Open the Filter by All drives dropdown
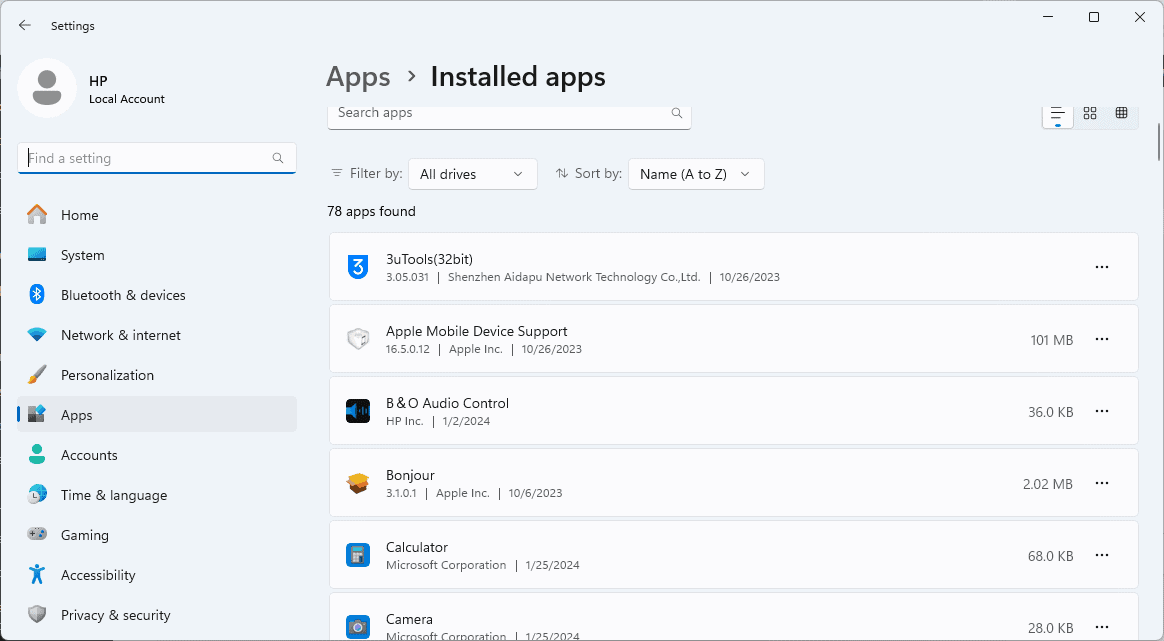The height and width of the screenshot is (641, 1164). pos(473,174)
